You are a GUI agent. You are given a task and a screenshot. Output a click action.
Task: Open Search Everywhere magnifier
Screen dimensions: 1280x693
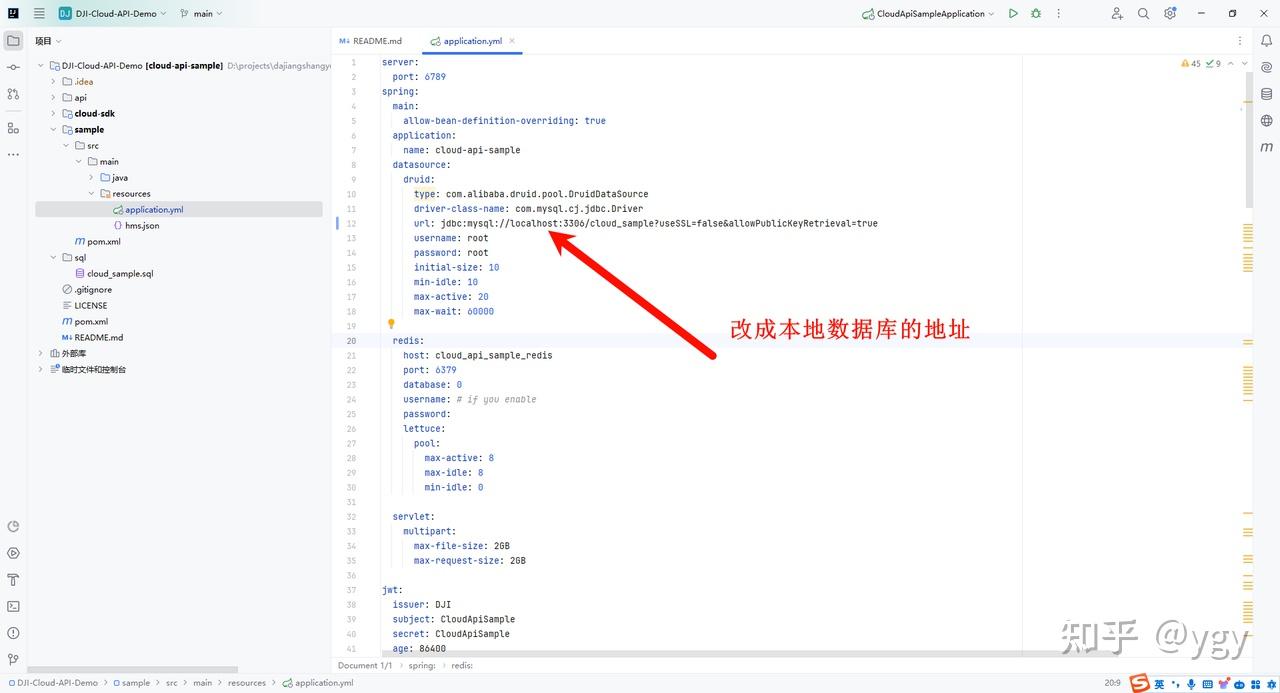click(1143, 13)
